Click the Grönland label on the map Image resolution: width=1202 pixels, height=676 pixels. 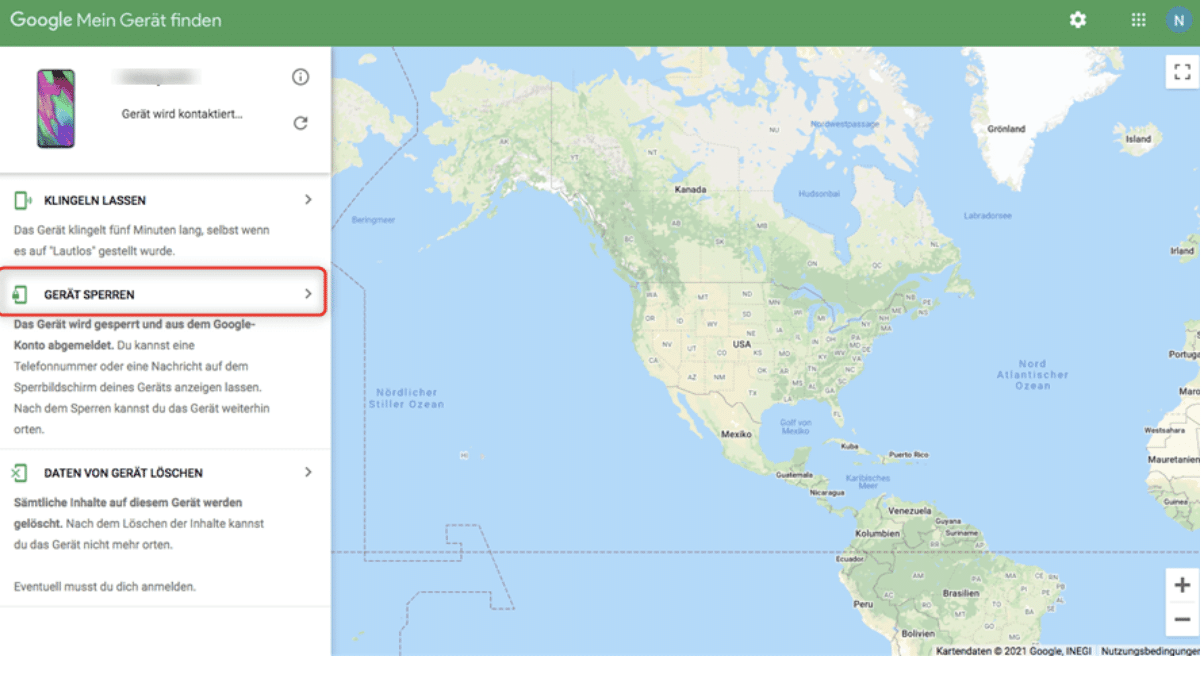click(x=1006, y=129)
